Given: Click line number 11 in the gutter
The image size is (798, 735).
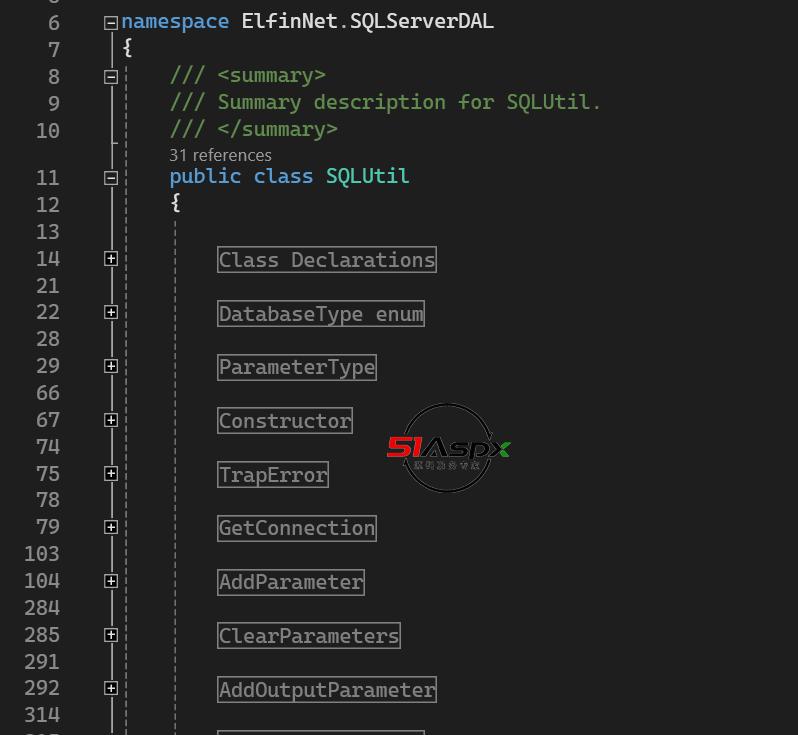Looking at the screenshot, I should pyautogui.click(x=47, y=177).
